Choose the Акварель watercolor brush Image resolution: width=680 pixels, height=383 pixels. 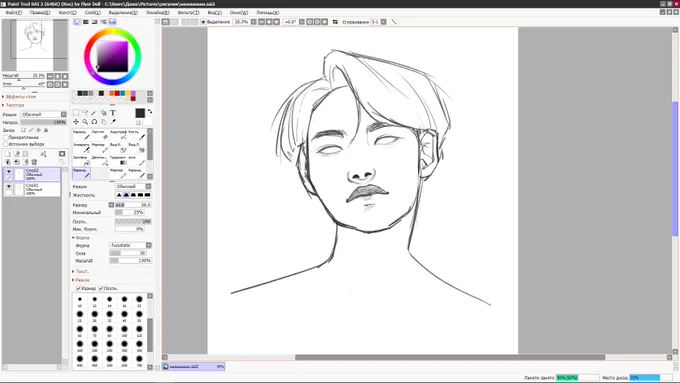[x=81, y=147]
